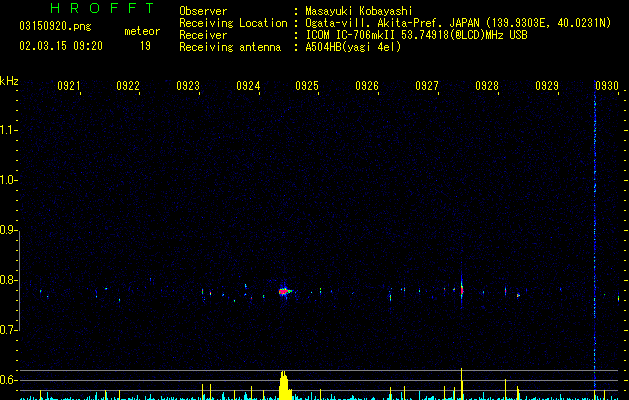629x400 pixels.
Task: Click the 1.0 kHz axis label
Action: 8,180
